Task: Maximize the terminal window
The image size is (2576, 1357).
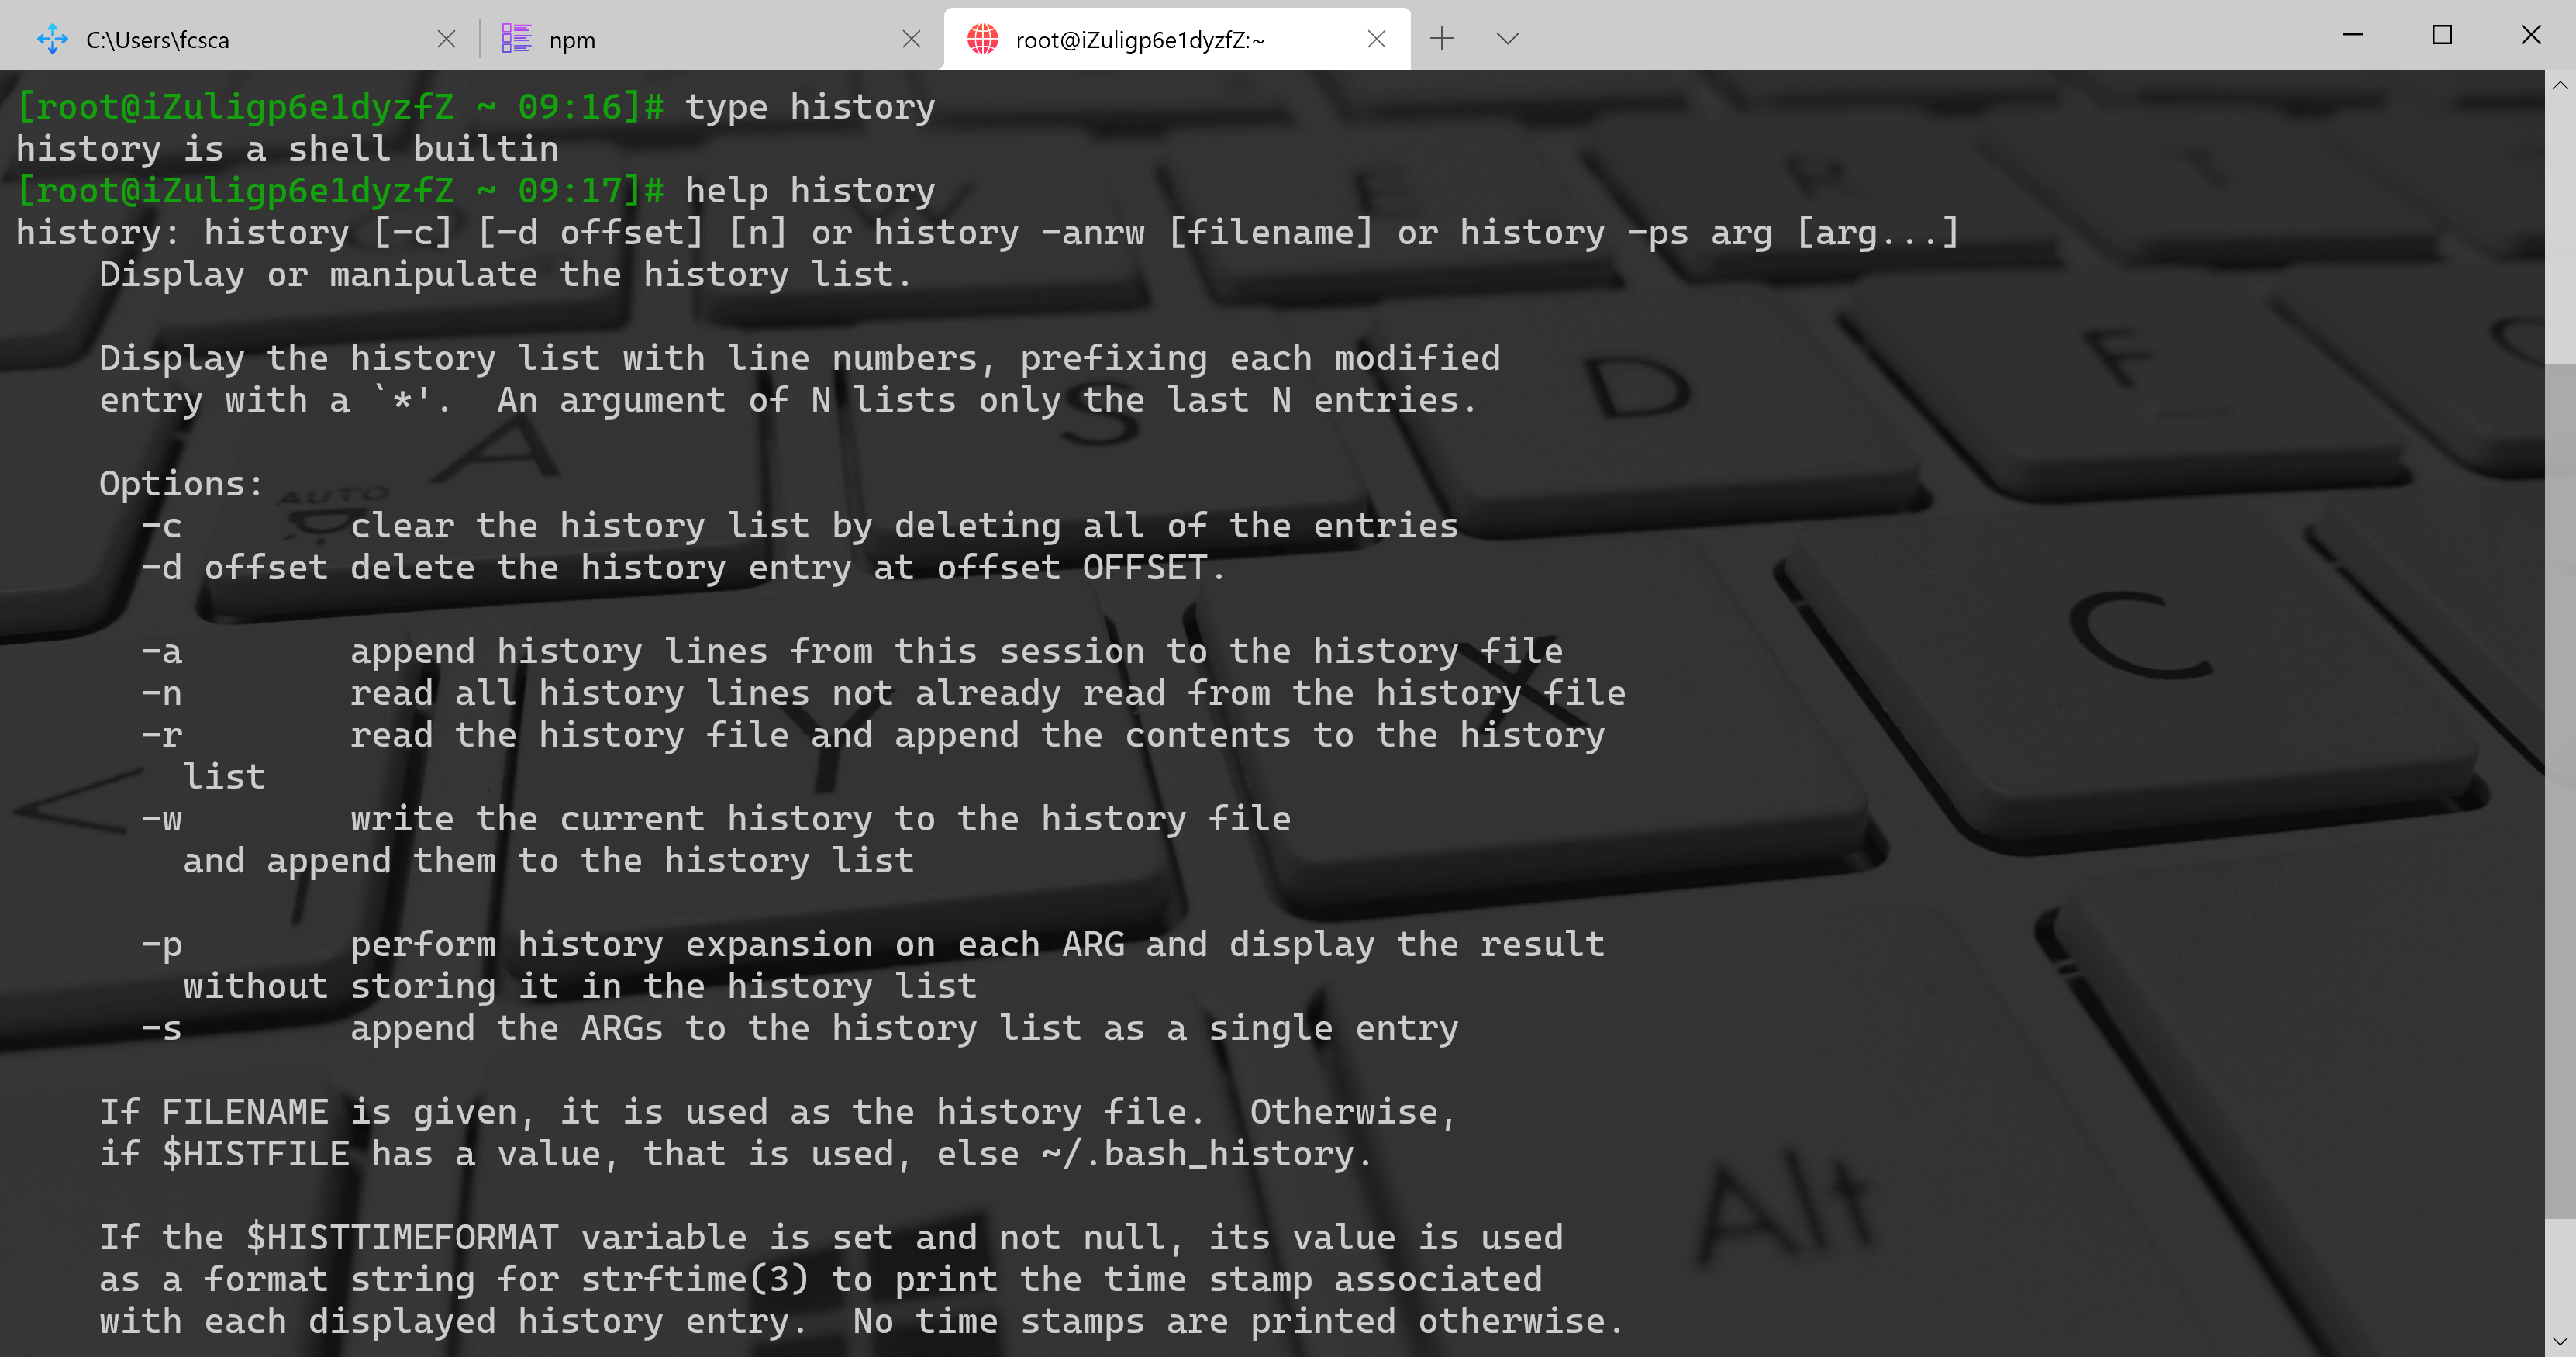Action: point(2442,35)
